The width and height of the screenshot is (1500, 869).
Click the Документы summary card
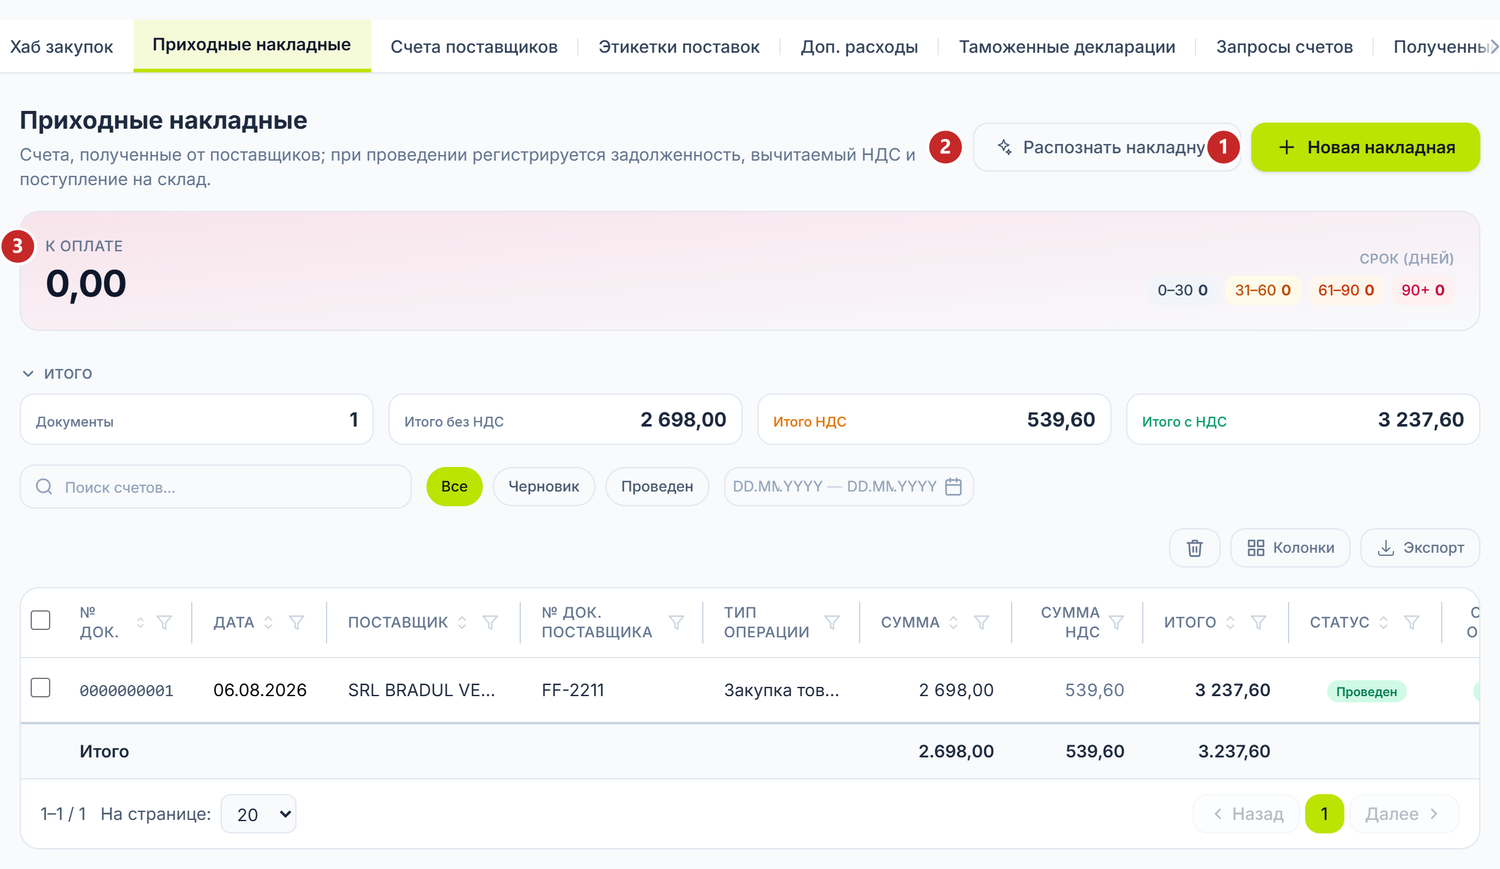click(196, 420)
